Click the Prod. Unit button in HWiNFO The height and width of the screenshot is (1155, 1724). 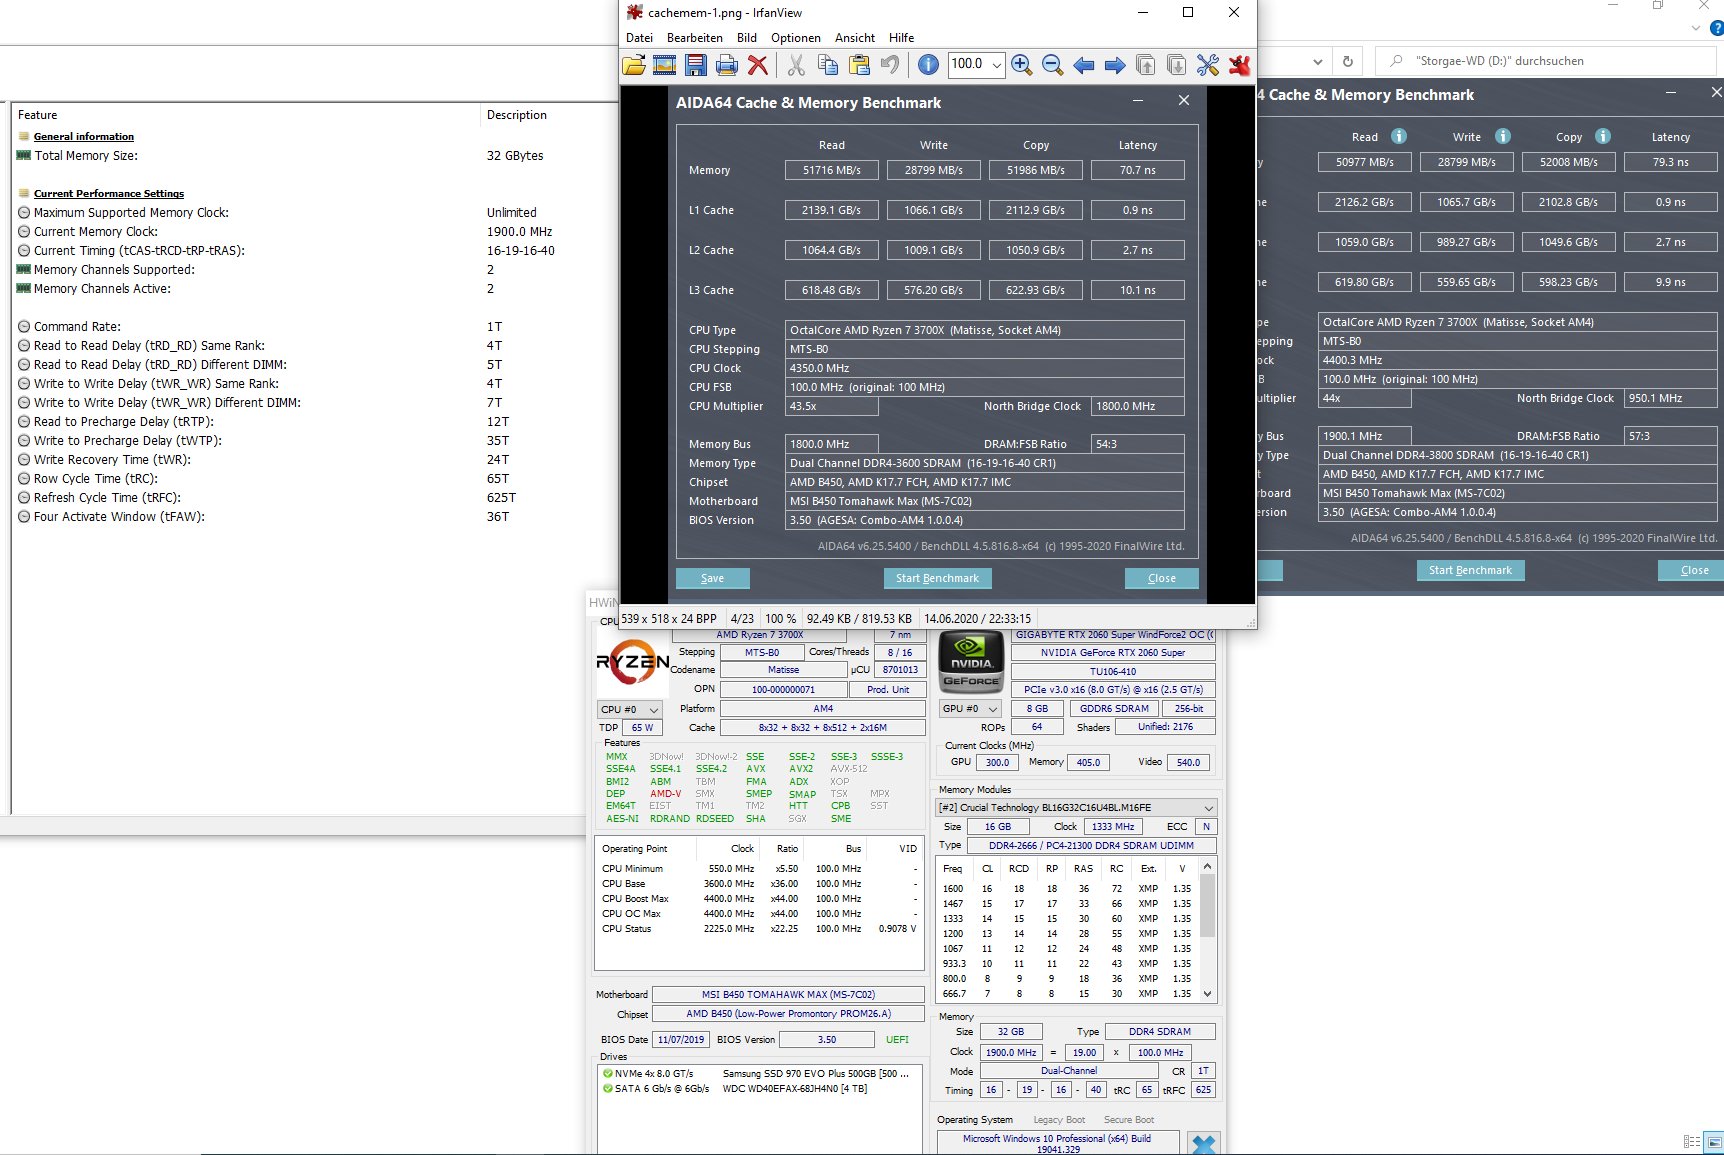pyautogui.click(x=888, y=690)
